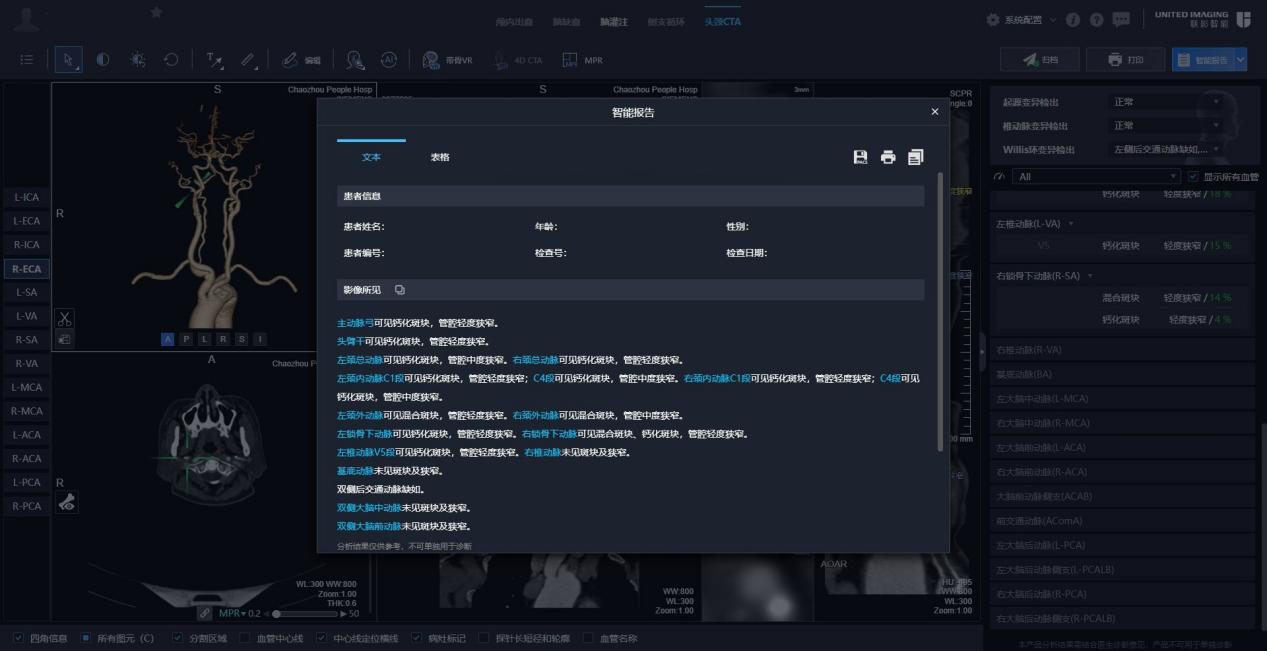Image resolution: width=1267 pixels, height=651 pixels.
Task: Print the smart report with printer icon
Action: [888, 157]
